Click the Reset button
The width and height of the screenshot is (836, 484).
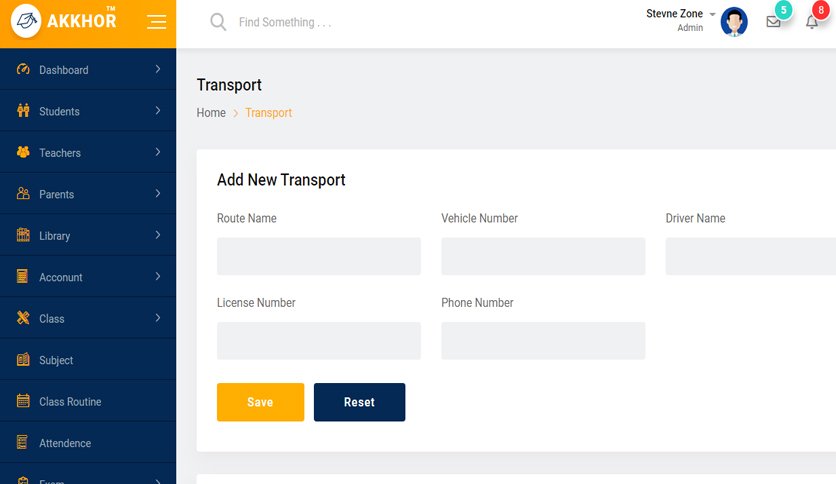pyautogui.click(x=359, y=402)
